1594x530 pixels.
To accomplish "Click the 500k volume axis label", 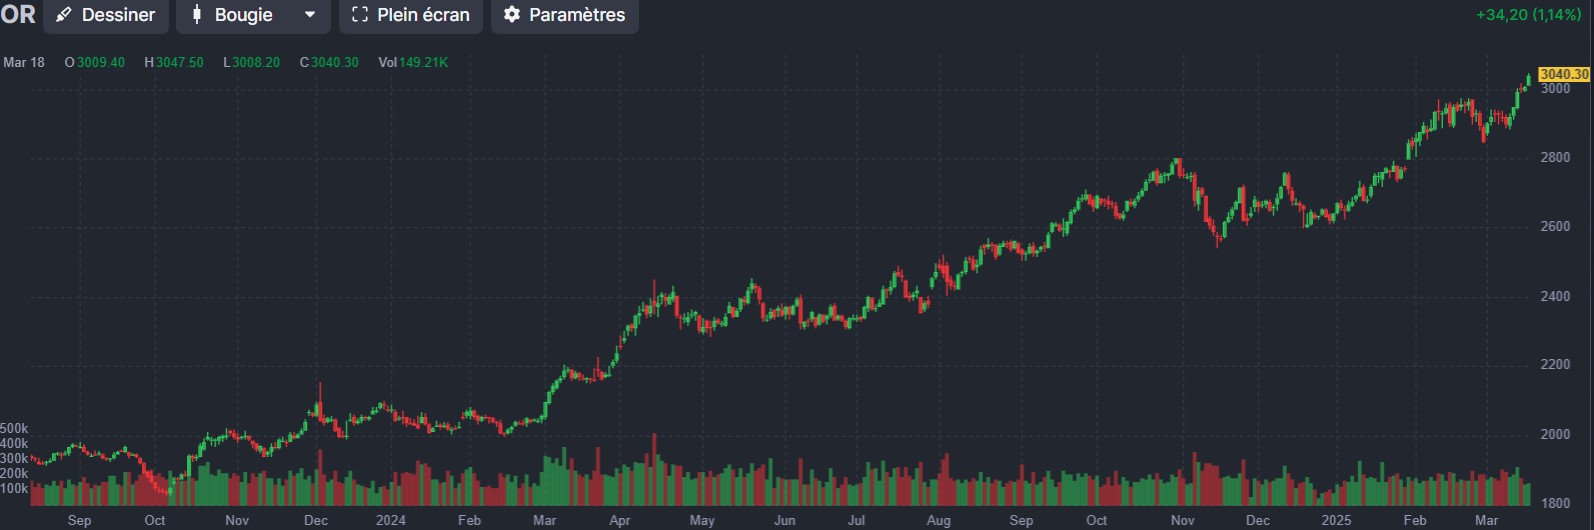I will pos(14,428).
